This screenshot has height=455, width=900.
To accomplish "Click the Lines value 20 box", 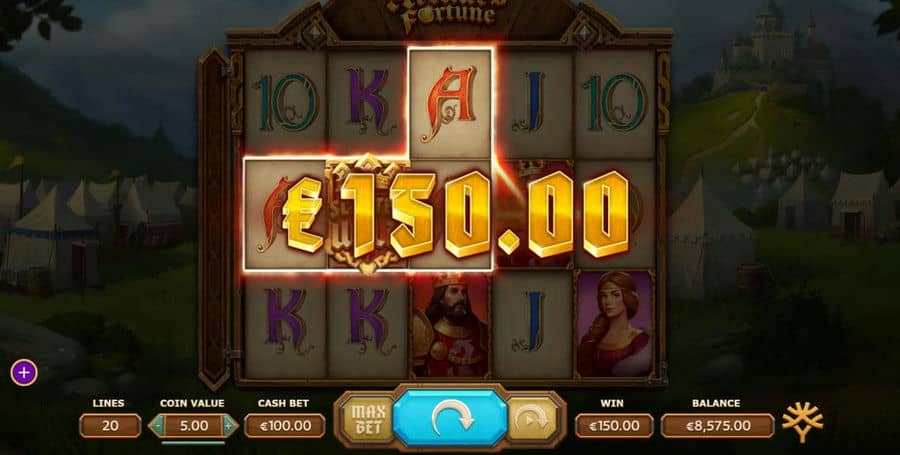I will [x=110, y=426].
